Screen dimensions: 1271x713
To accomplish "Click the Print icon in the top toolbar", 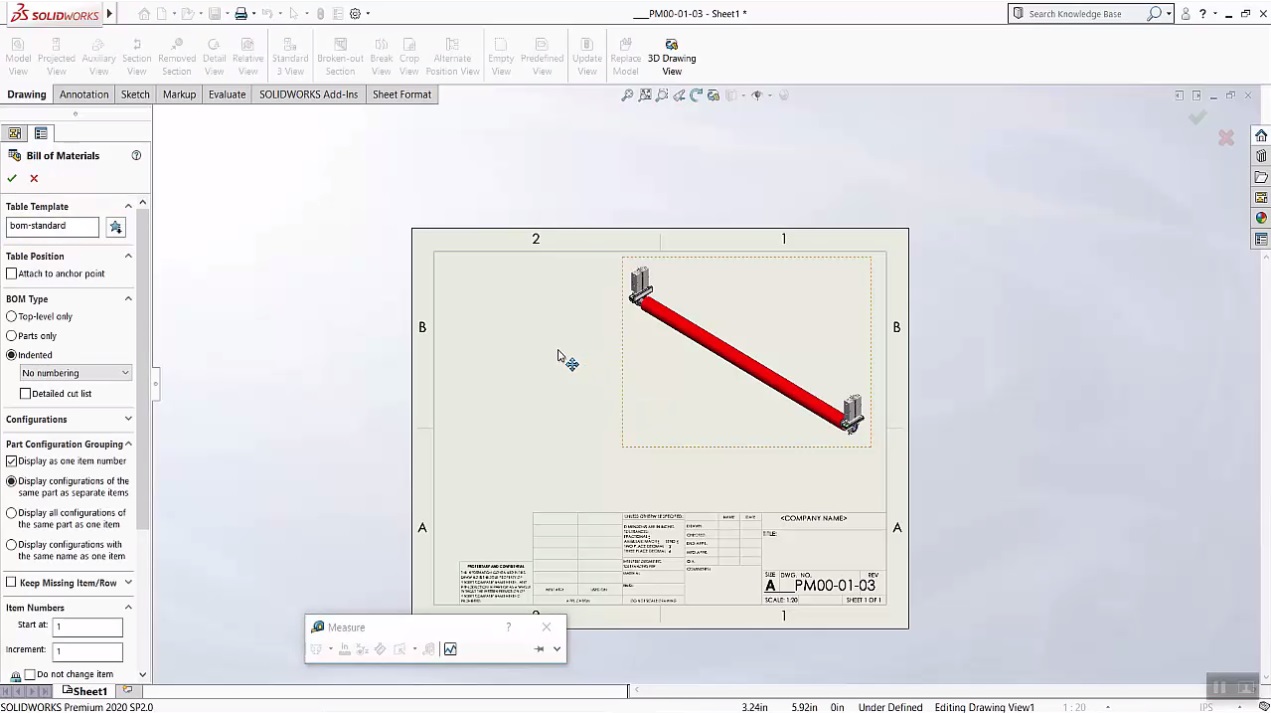I will 241,14.
